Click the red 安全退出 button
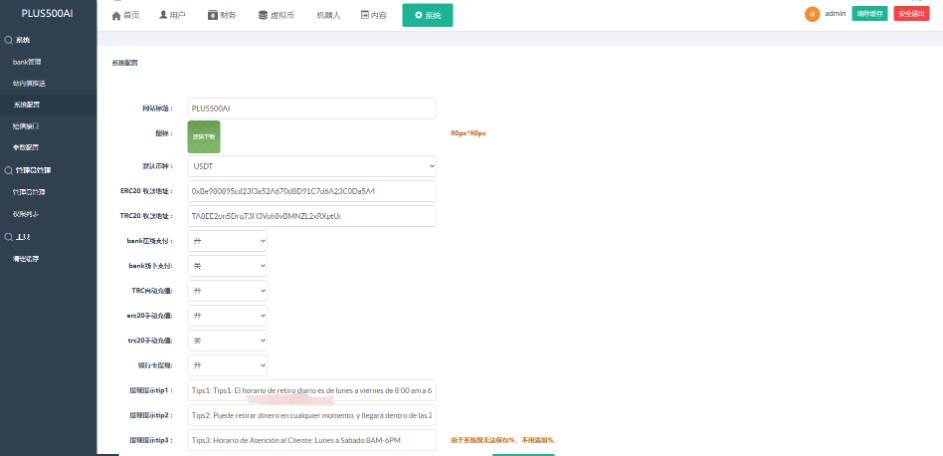 coord(911,14)
